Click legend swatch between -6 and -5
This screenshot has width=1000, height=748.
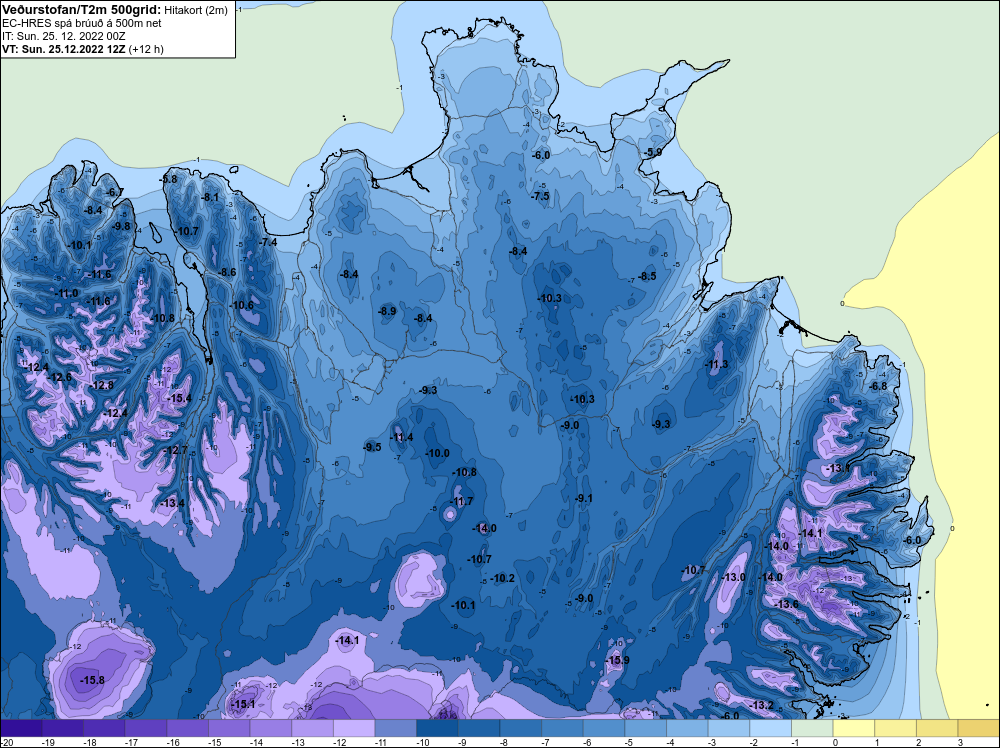604,728
